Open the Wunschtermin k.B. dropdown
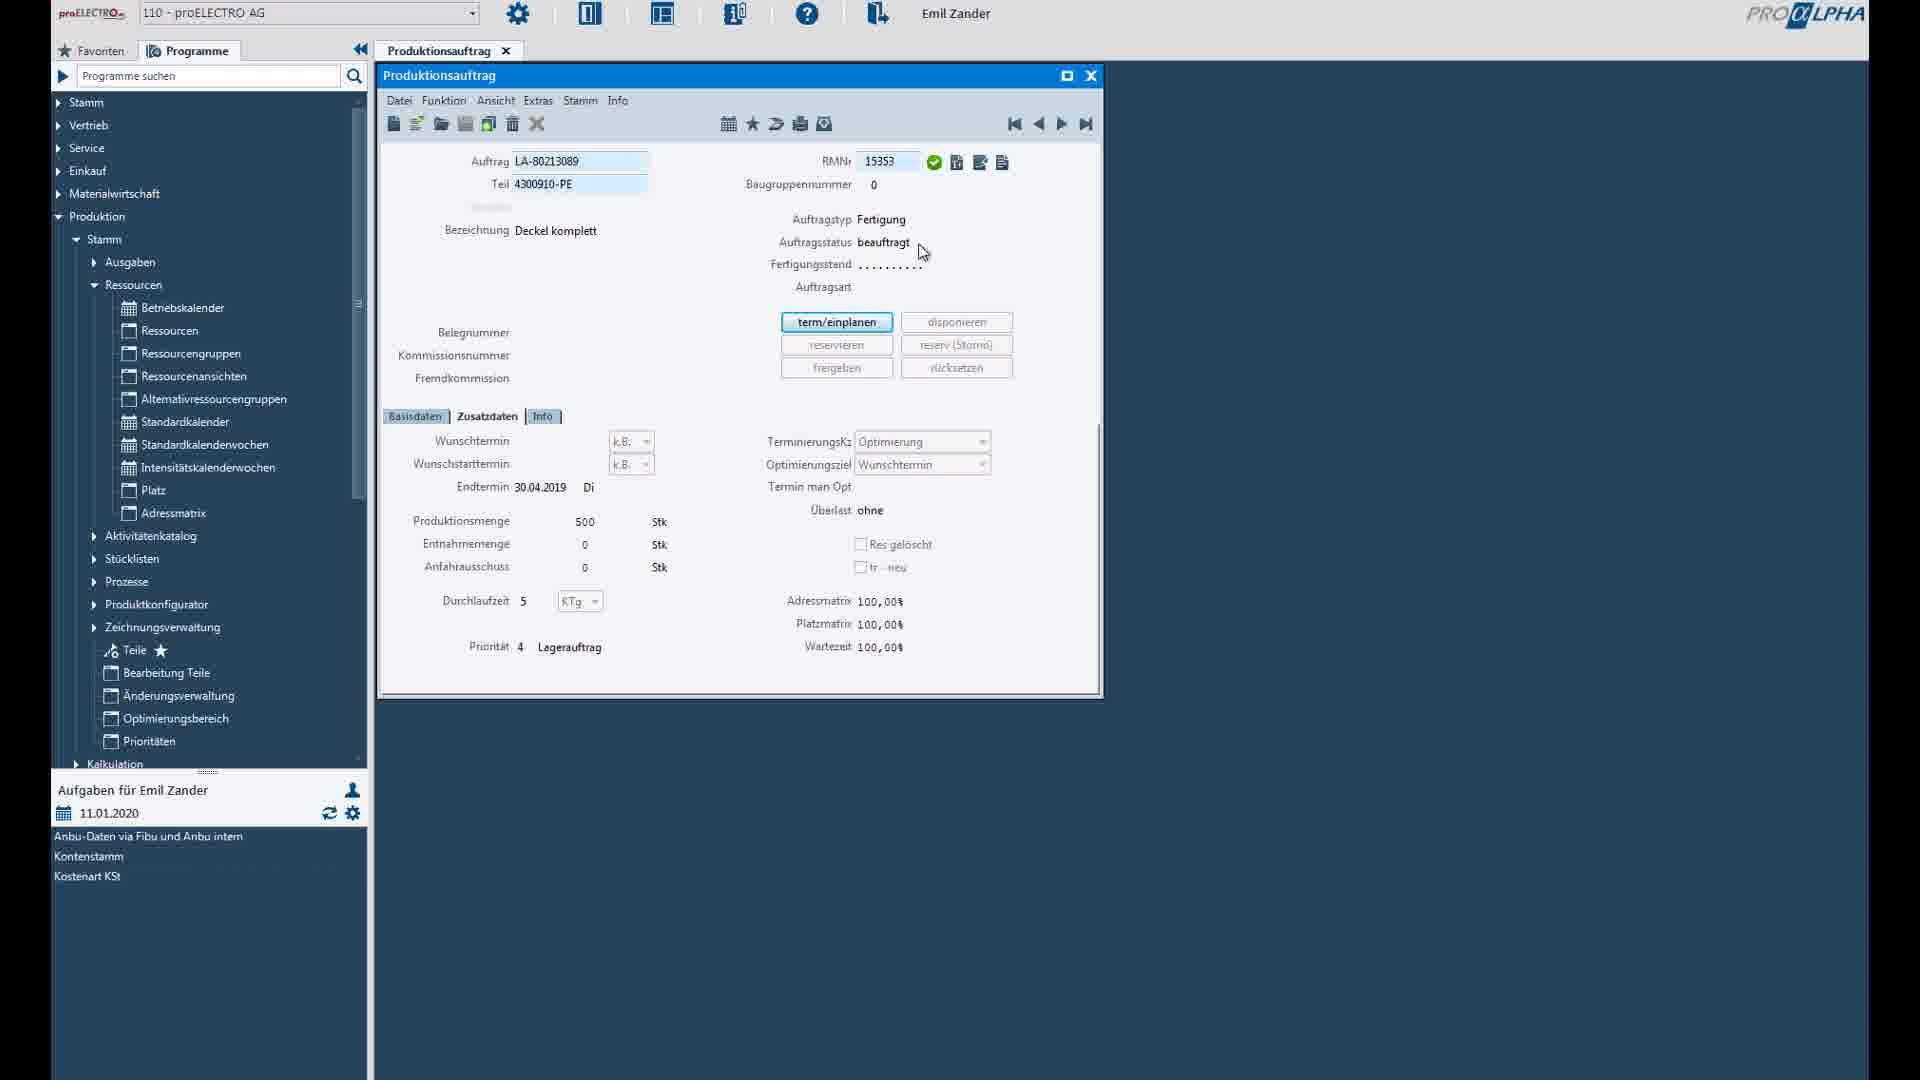 pyautogui.click(x=632, y=441)
